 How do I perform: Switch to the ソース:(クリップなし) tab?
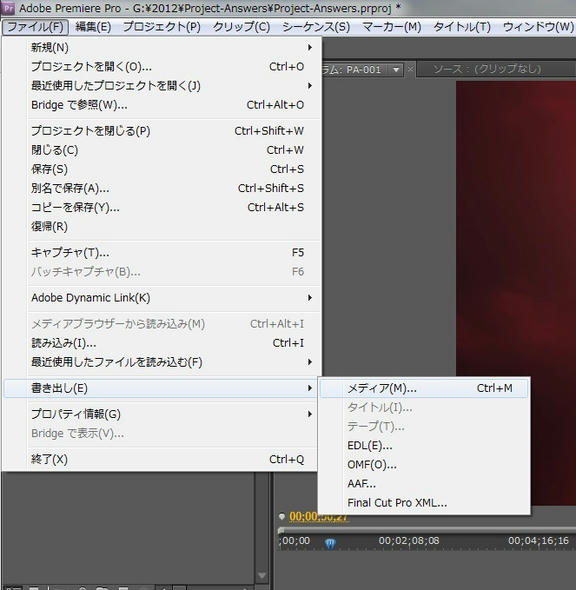tap(487, 69)
